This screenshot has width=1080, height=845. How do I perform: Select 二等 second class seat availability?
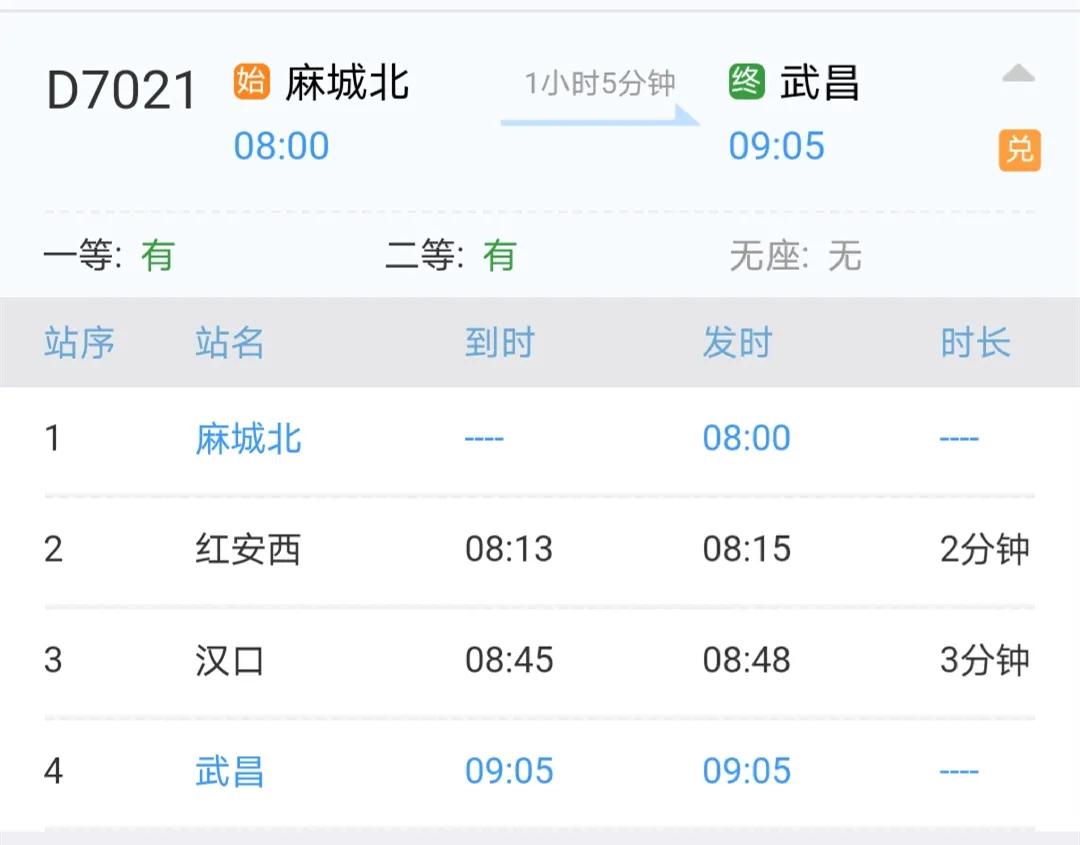(x=450, y=257)
